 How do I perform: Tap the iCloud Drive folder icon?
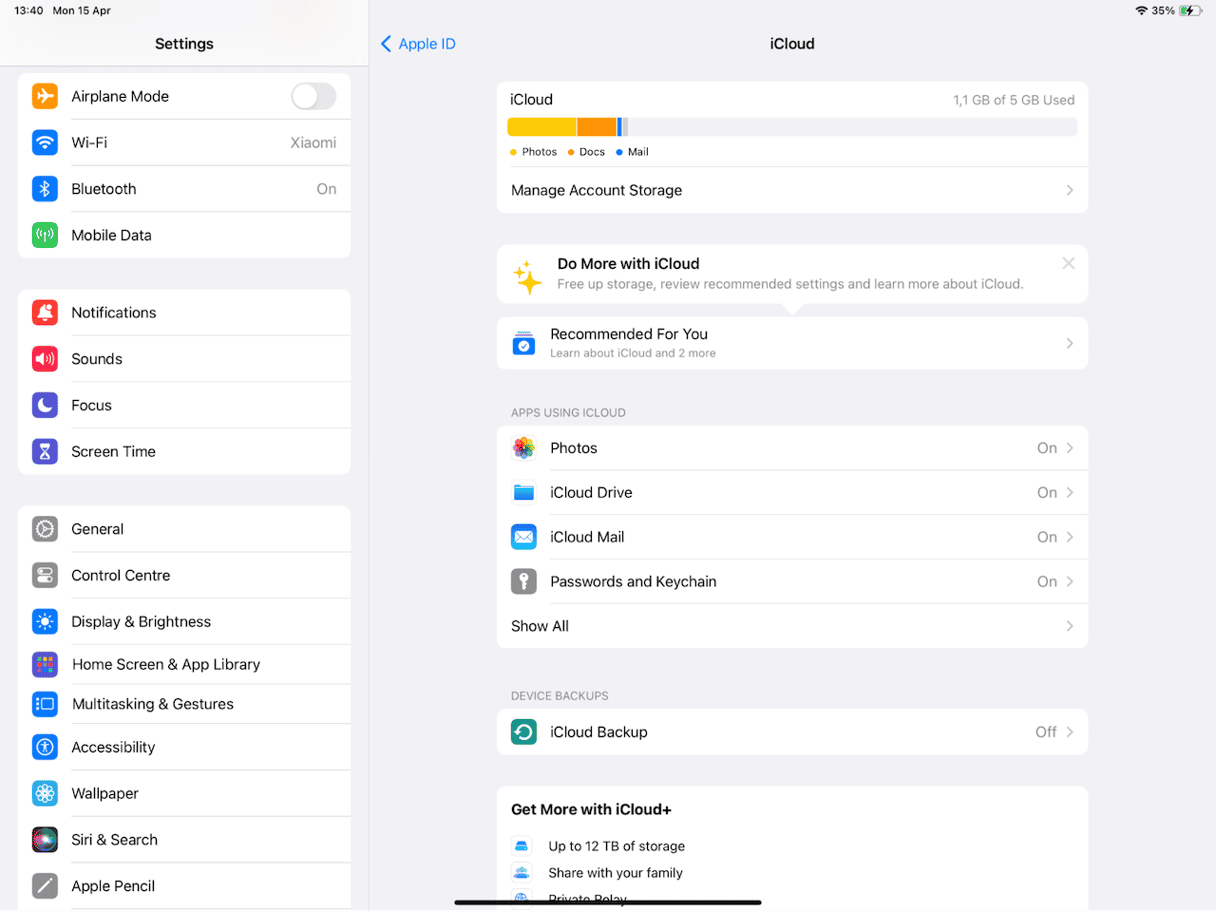(524, 492)
